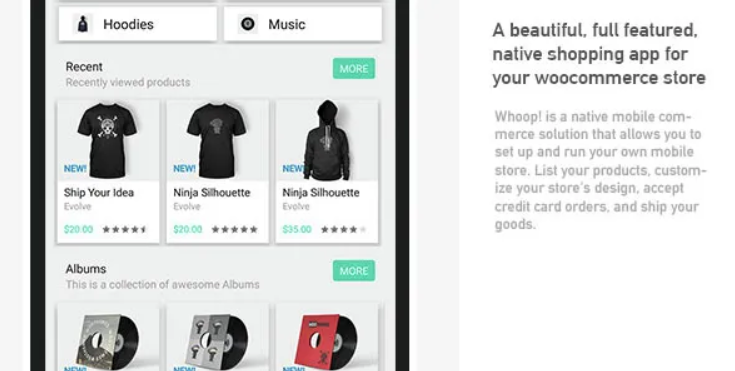Open the Music vinyl record icon
The height and width of the screenshot is (371, 735).
(x=248, y=24)
